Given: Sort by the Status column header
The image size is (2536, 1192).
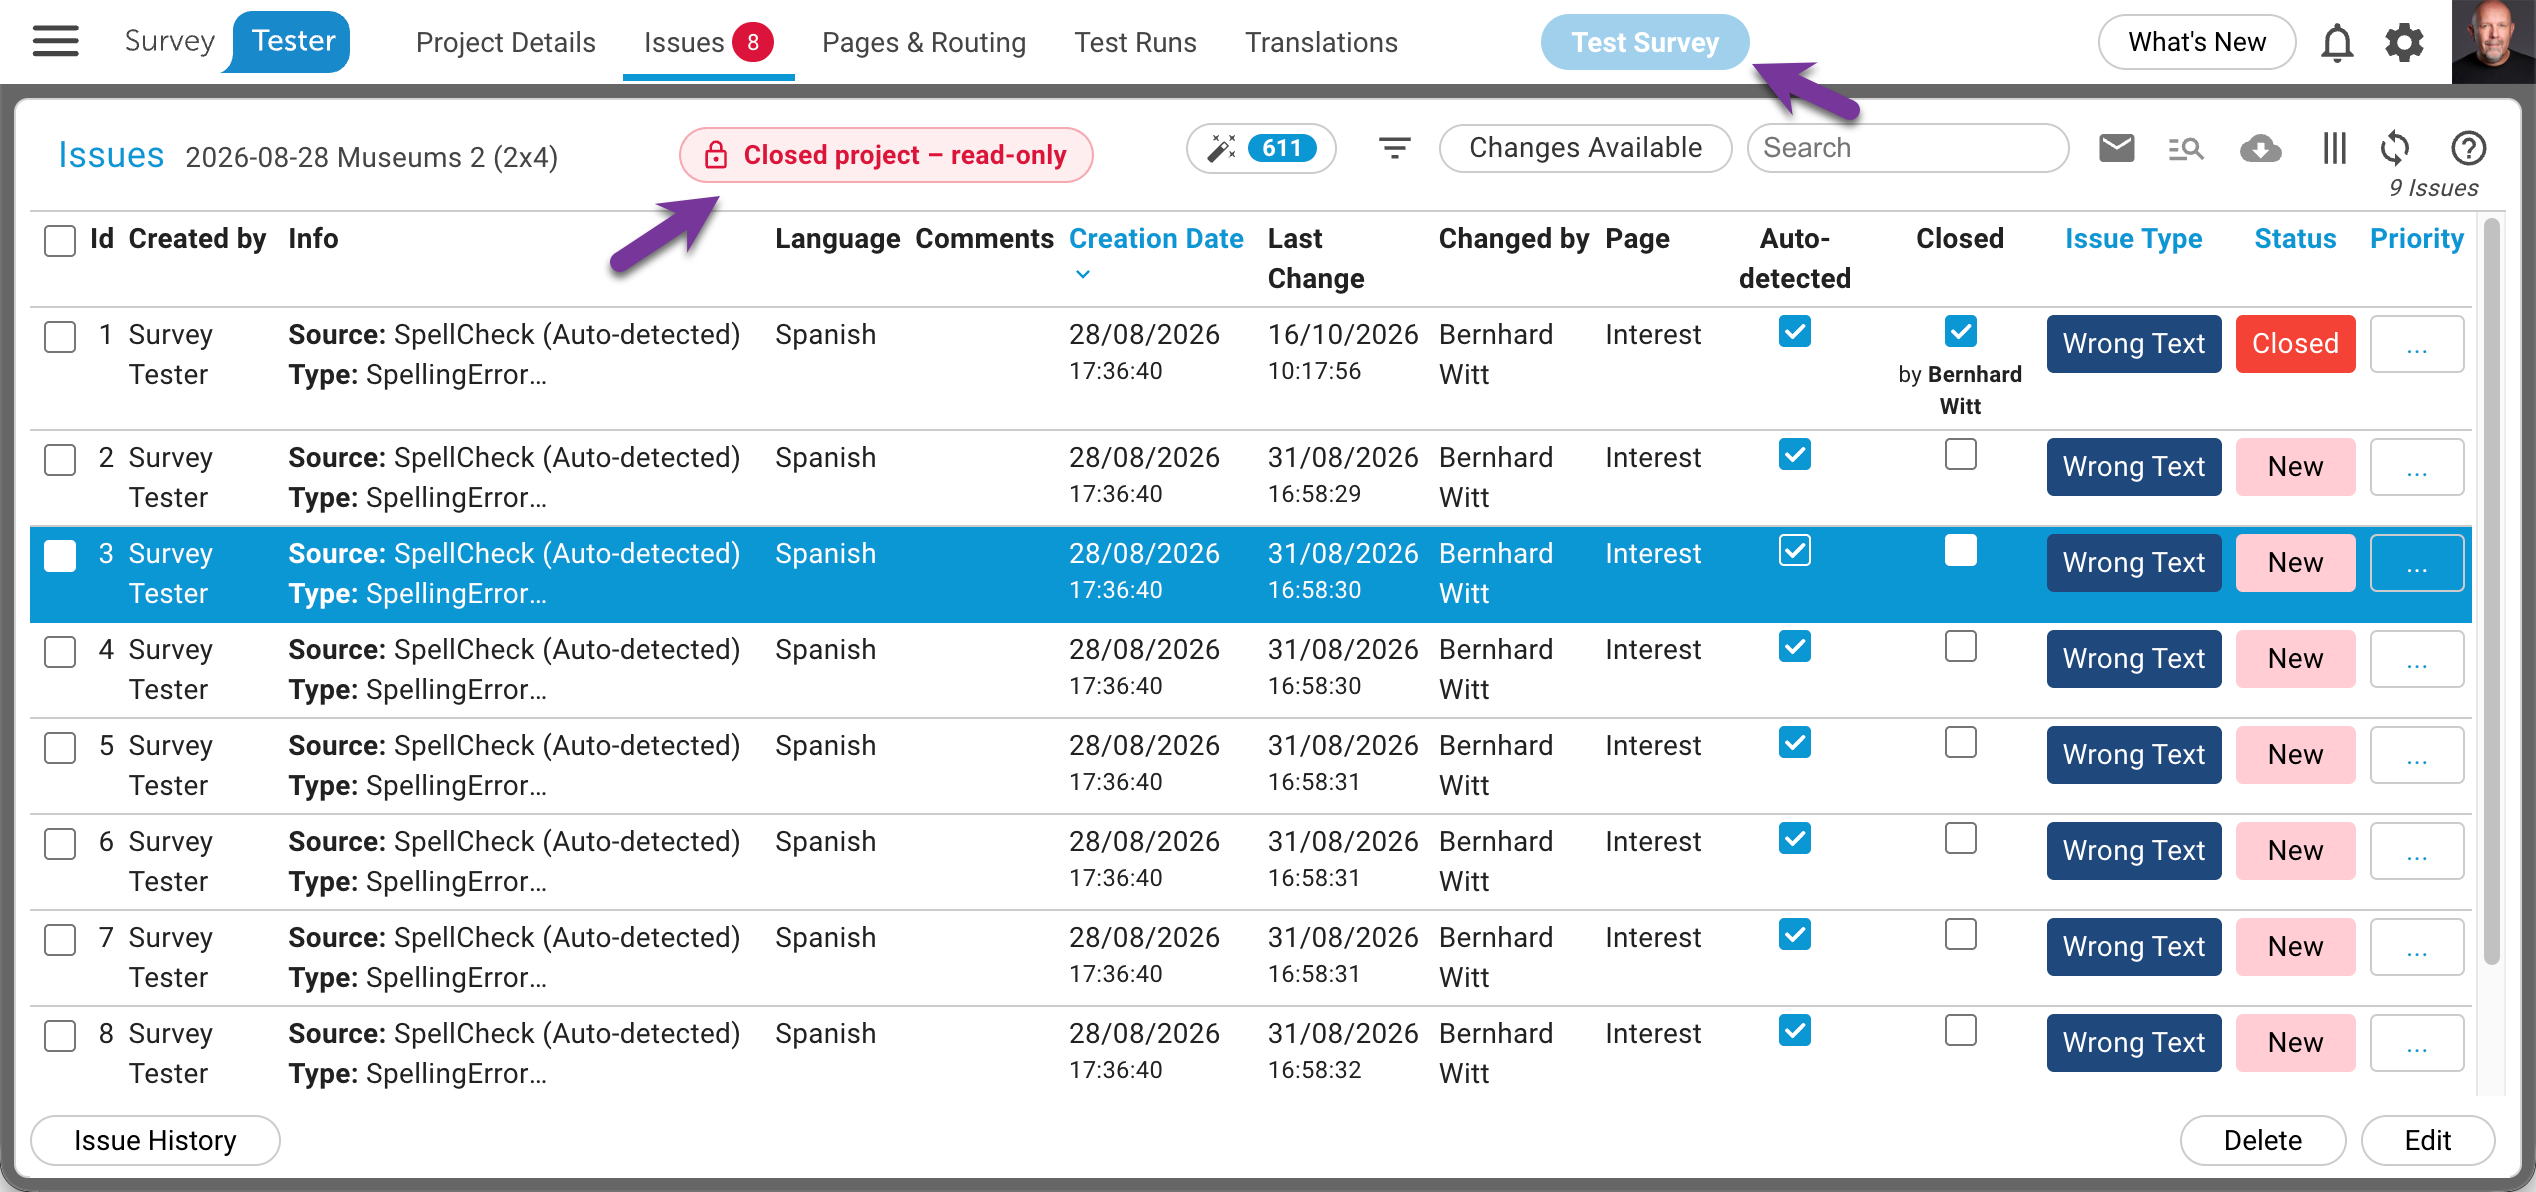Looking at the screenshot, I should pyautogui.click(x=2295, y=239).
